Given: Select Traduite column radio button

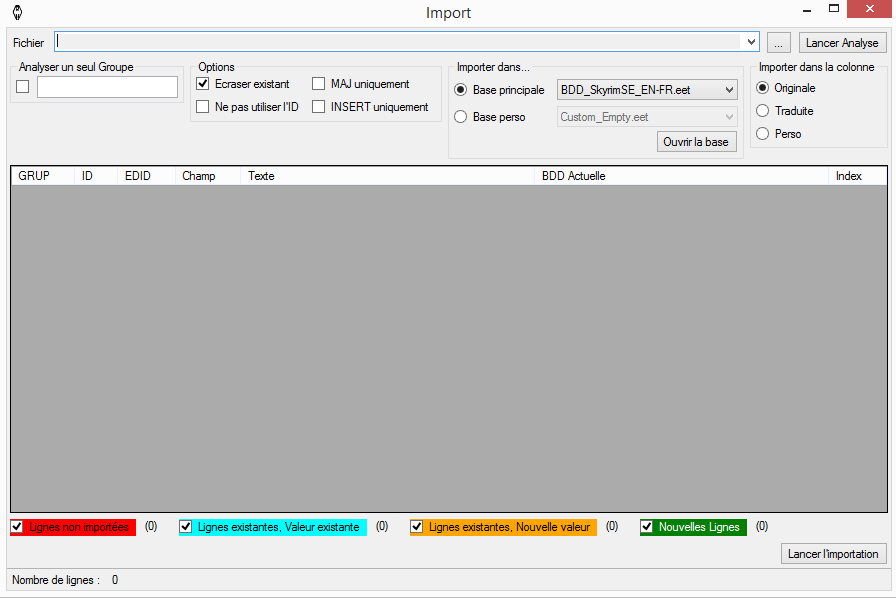Looking at the screenshot, I should click(x=763, y=111).
